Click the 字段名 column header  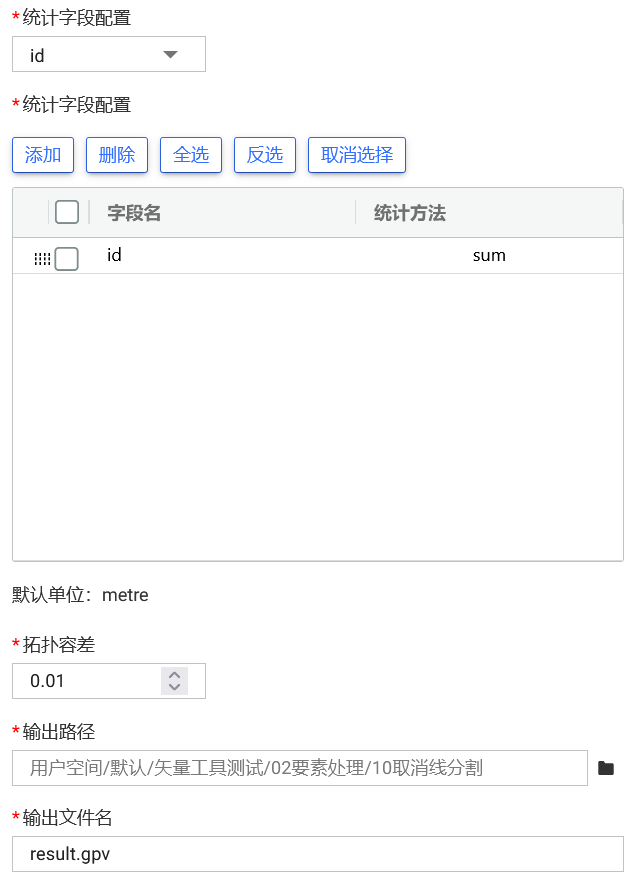(134, 213)
